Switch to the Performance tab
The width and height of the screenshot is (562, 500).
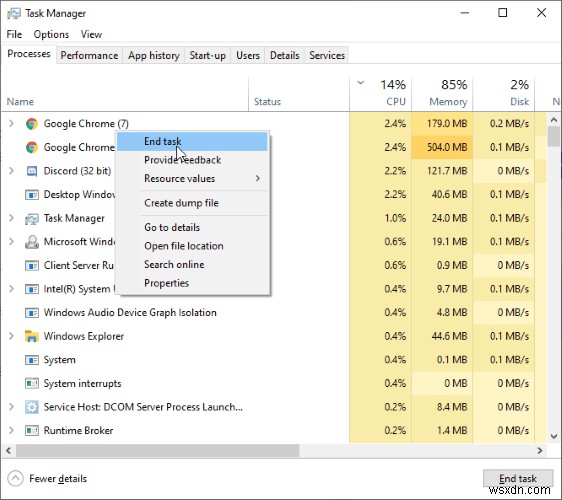coord(89,56)
